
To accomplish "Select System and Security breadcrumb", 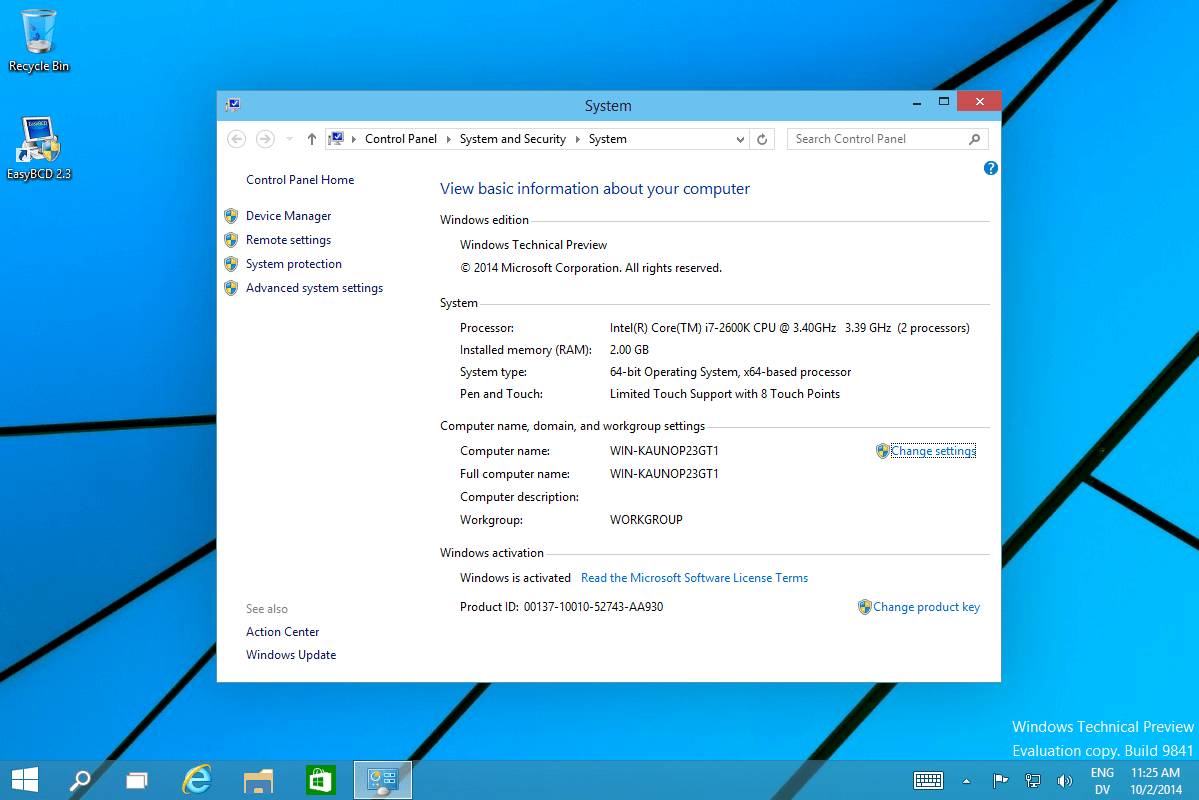I will 512,138.
